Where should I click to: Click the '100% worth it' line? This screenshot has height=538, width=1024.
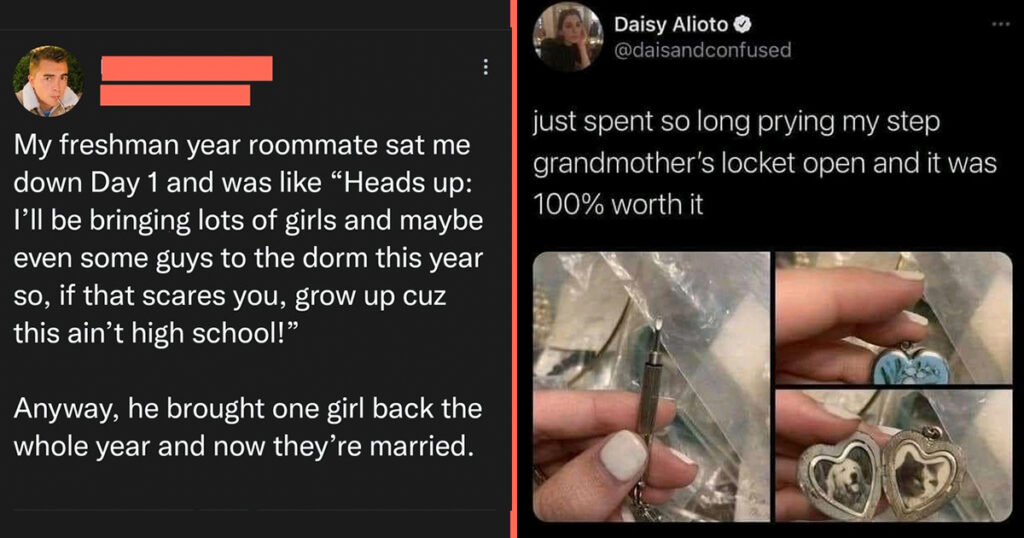click(x=618, y=205)
